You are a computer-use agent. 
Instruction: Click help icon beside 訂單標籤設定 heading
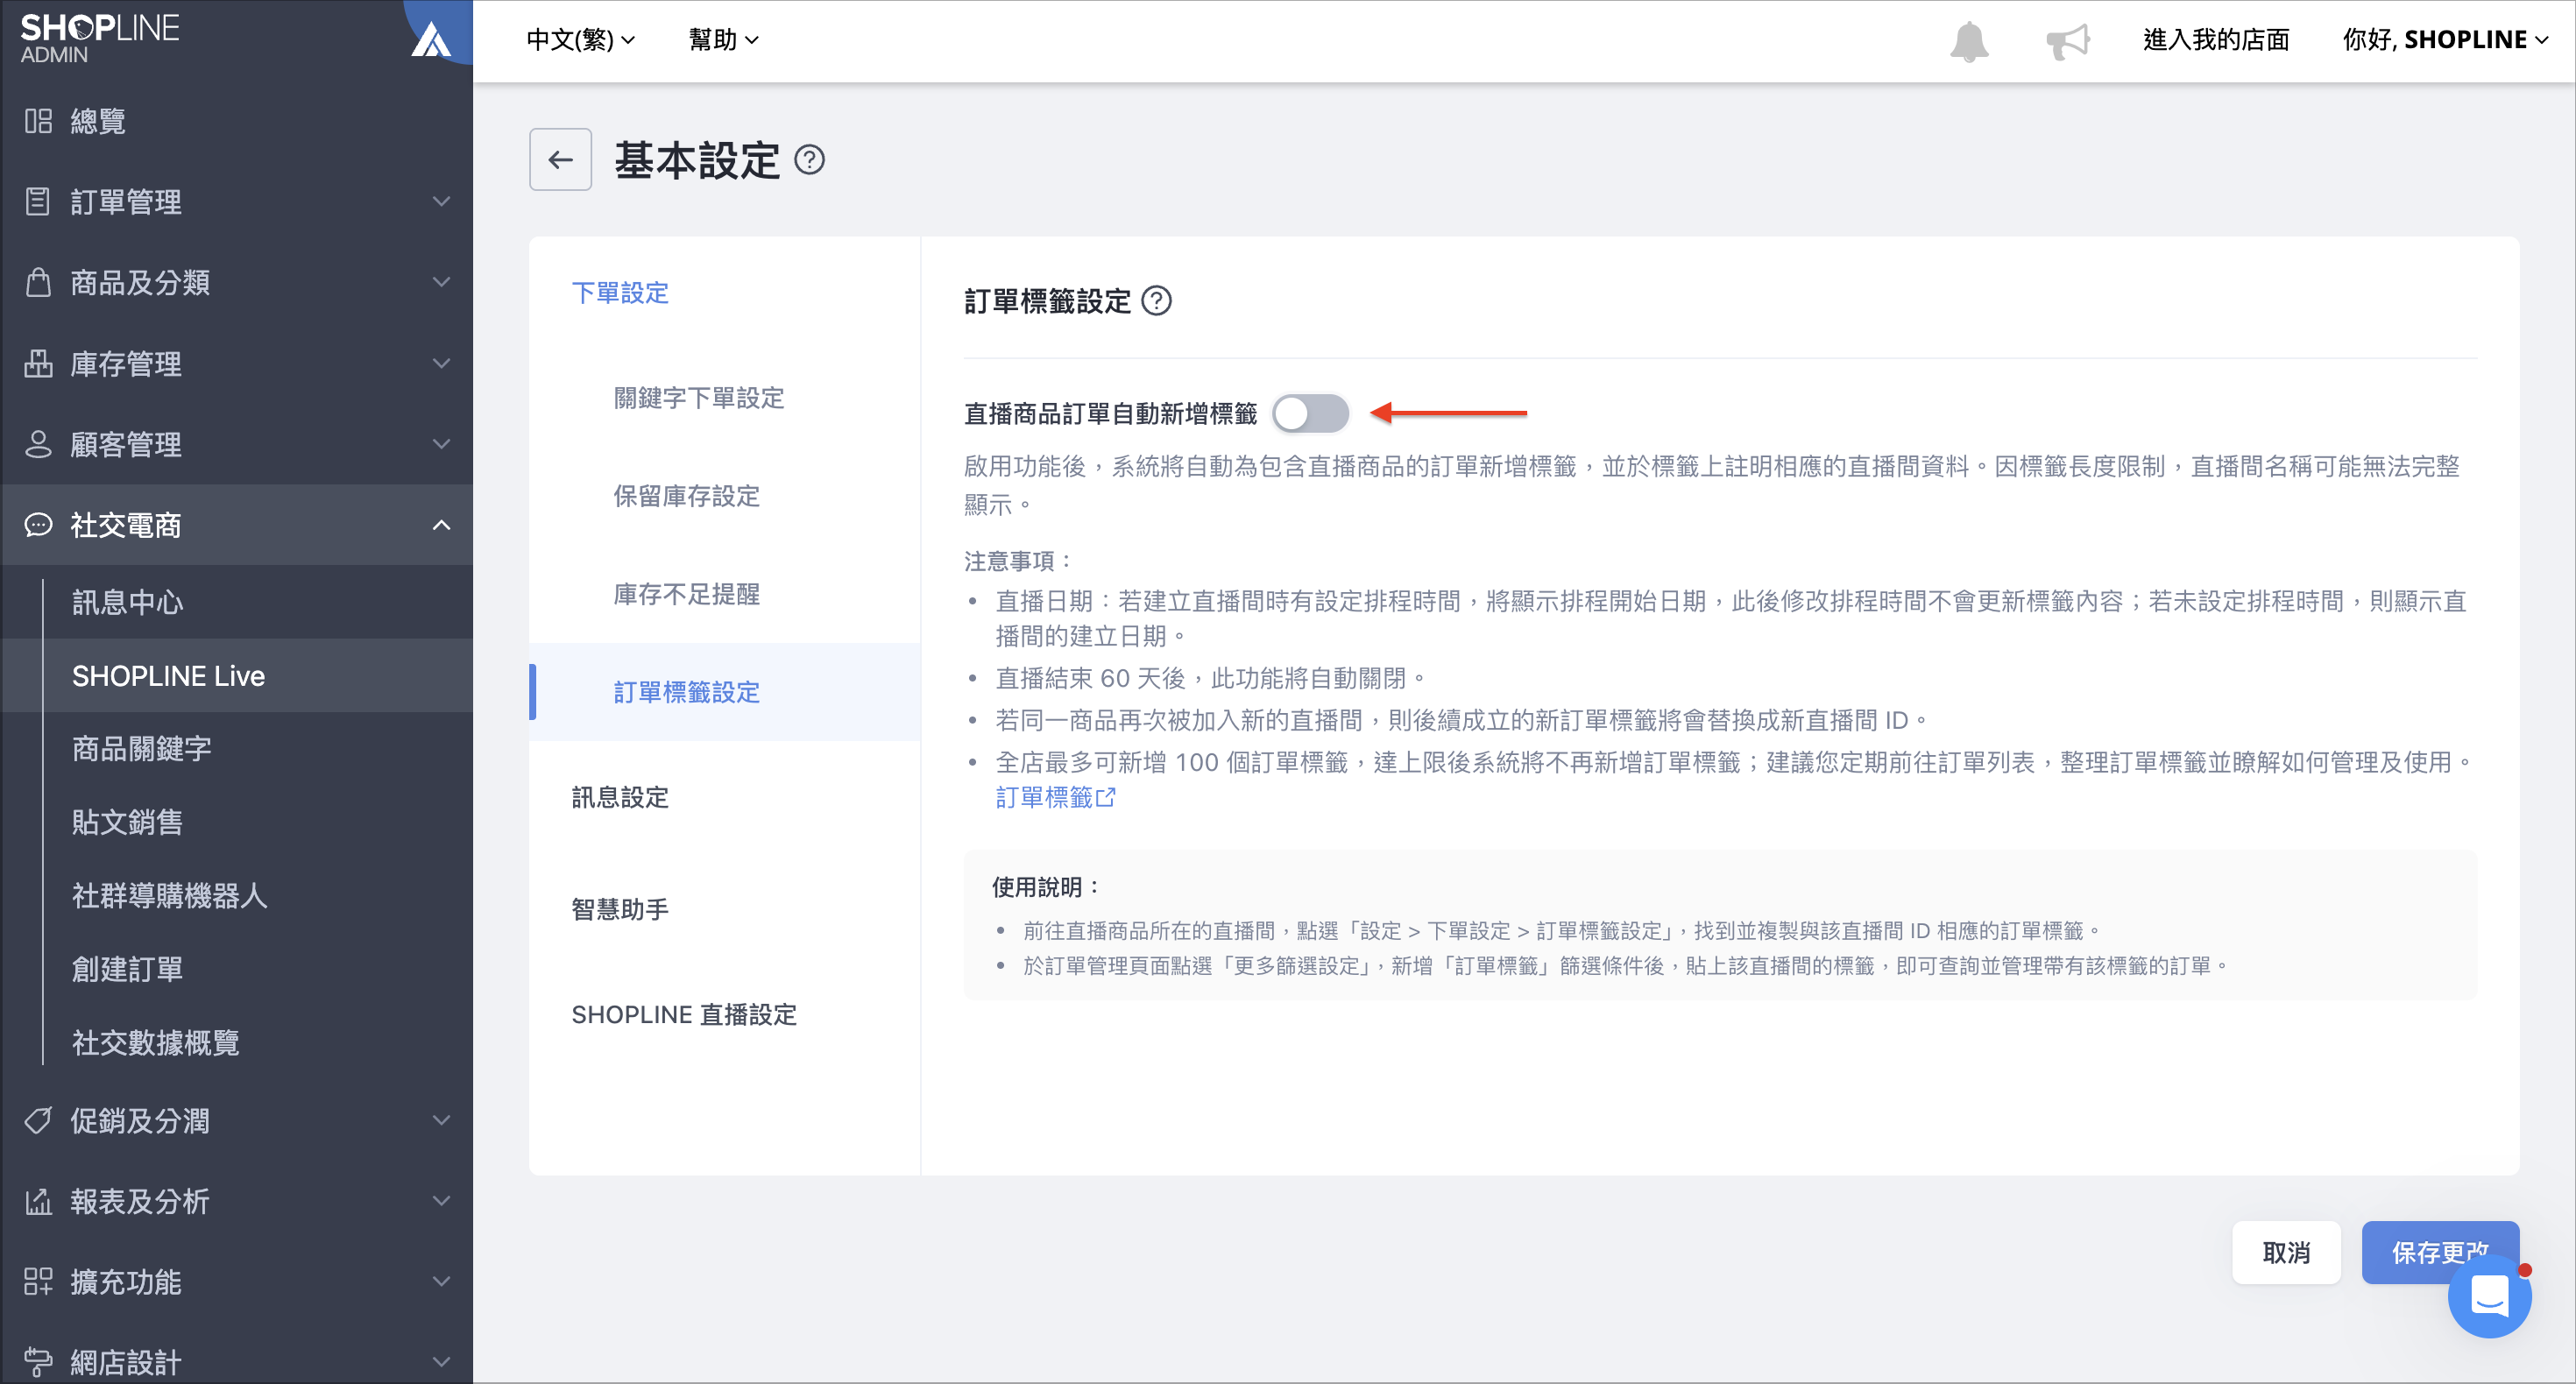(1156, 301)
